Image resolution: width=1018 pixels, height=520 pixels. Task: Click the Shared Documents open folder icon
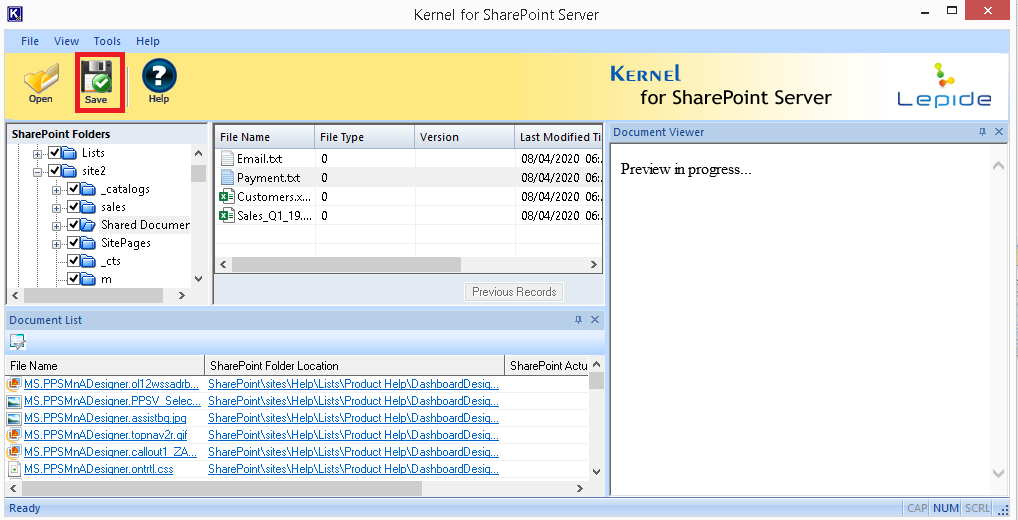pos(89,225)
